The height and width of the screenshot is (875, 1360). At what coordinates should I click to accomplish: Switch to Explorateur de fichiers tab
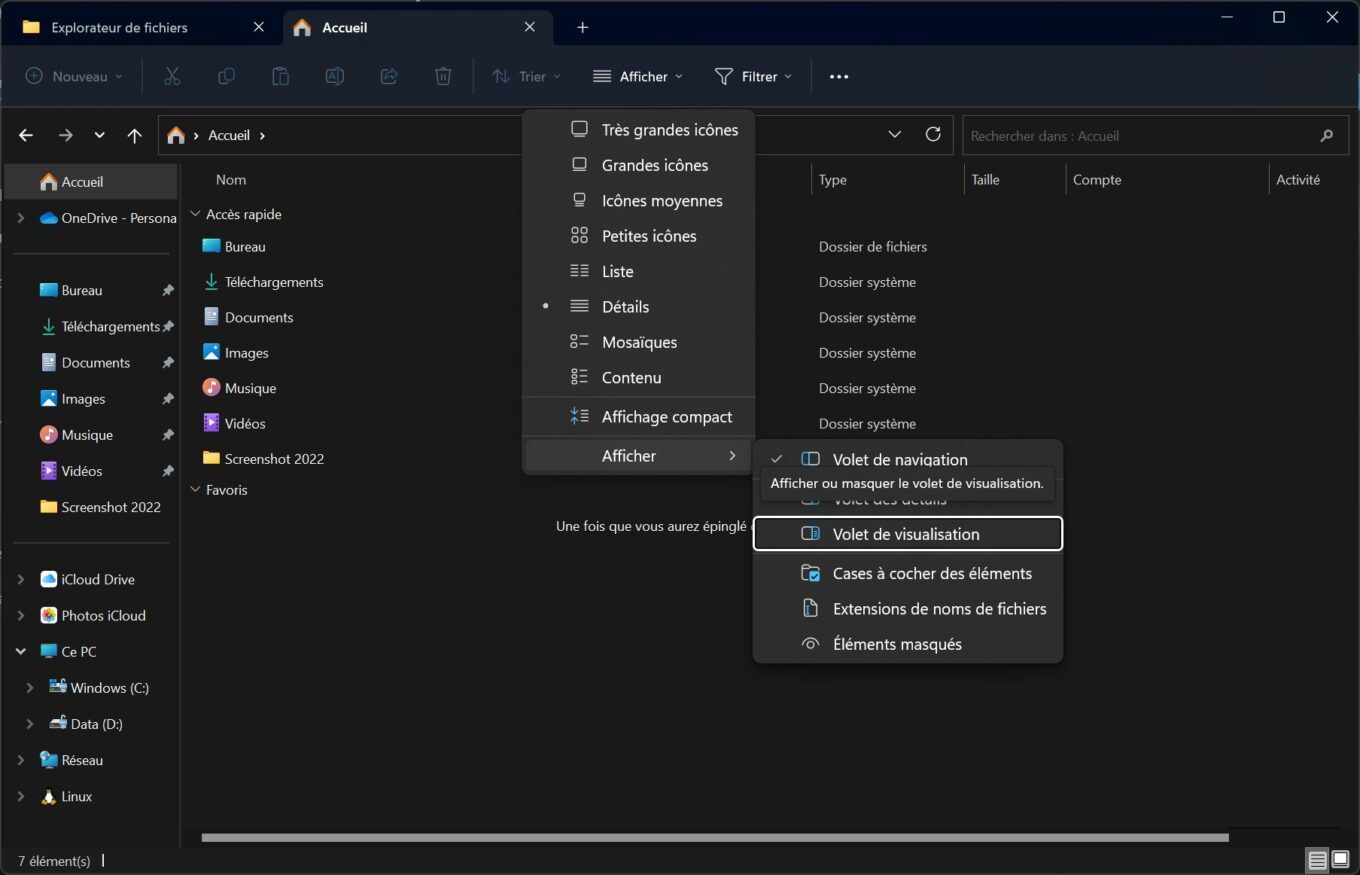pos(119,28)
